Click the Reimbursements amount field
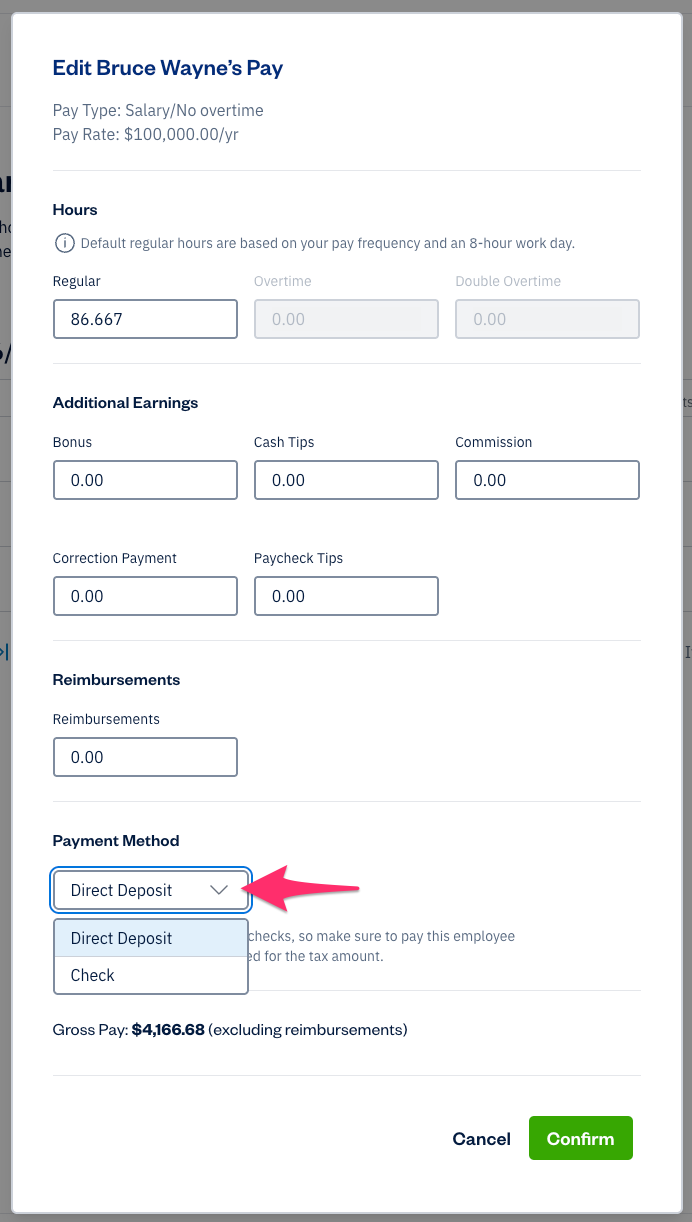Image resolution: width=692 pixels, height=1222 pixels. tap(145, 757)
